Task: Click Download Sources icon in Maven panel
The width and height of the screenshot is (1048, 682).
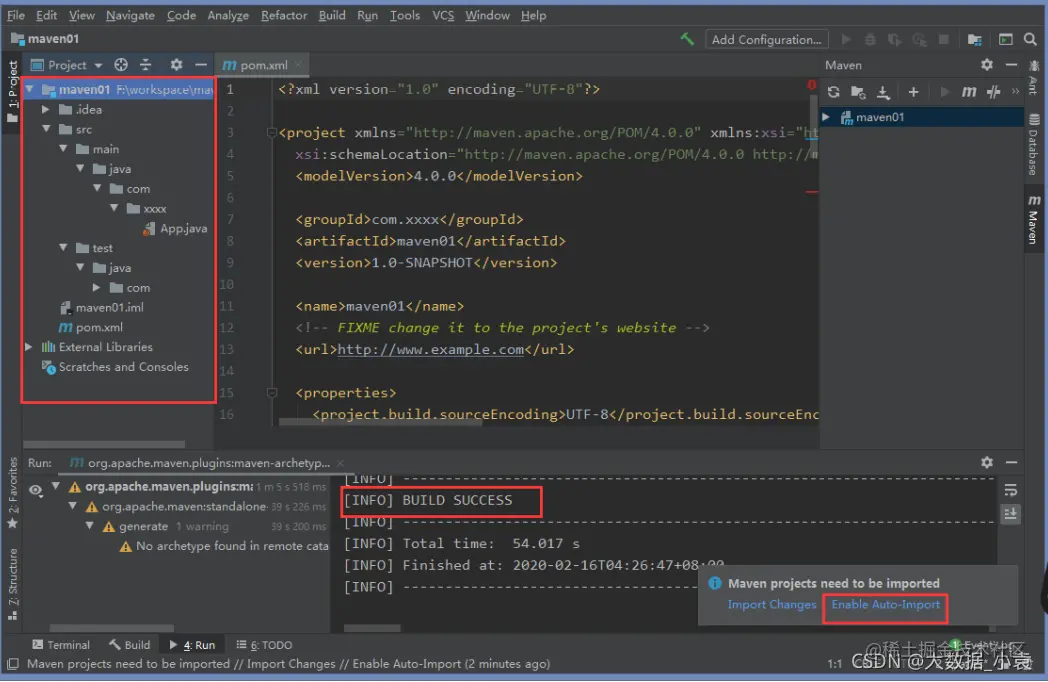Action: 883,92
